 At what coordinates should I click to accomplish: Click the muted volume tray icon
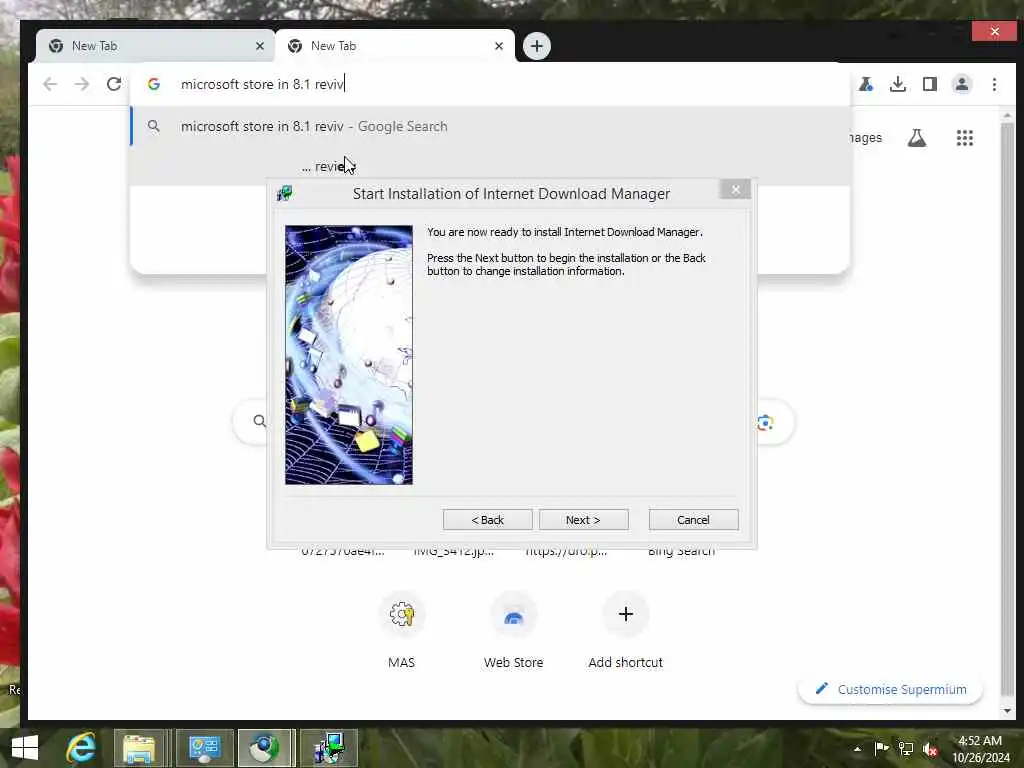coord(930,749)
